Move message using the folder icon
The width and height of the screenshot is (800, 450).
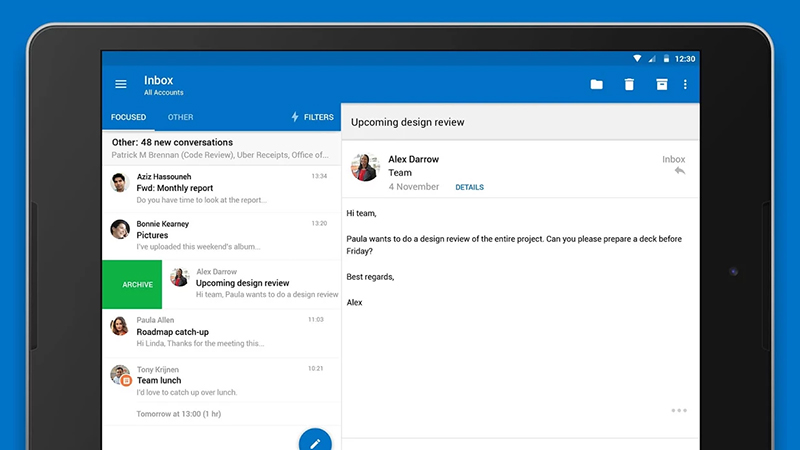[596, 84]
